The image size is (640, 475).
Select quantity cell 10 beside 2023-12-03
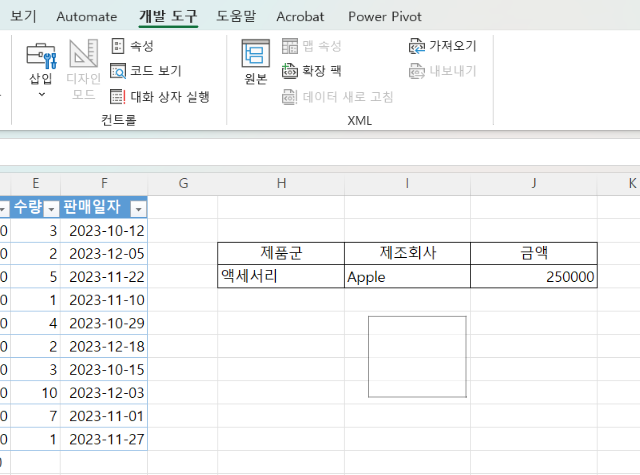point(36,393)
